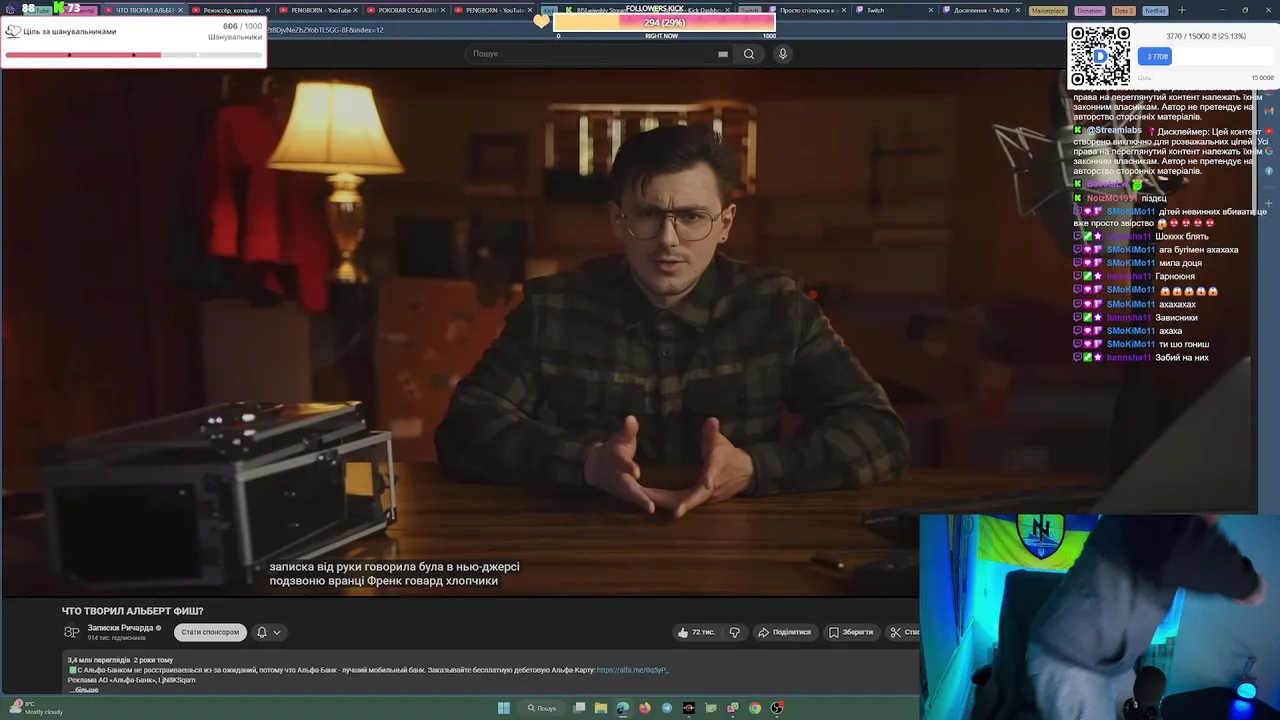1280x720 pixels.
Task: Open Google Chrome from the taskbar
Action: (x=755, y=708)
